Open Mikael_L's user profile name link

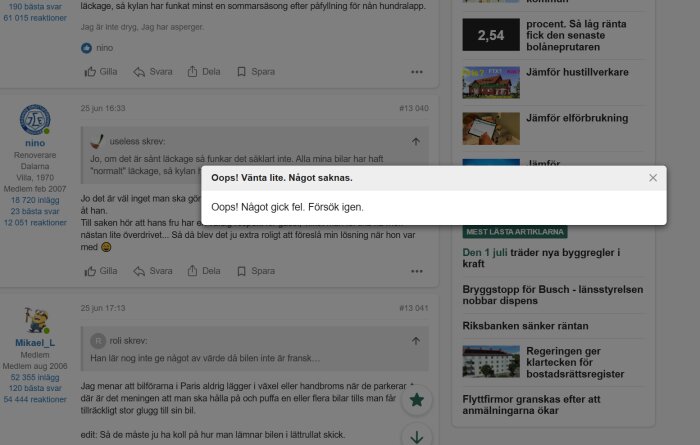[35, 343]
